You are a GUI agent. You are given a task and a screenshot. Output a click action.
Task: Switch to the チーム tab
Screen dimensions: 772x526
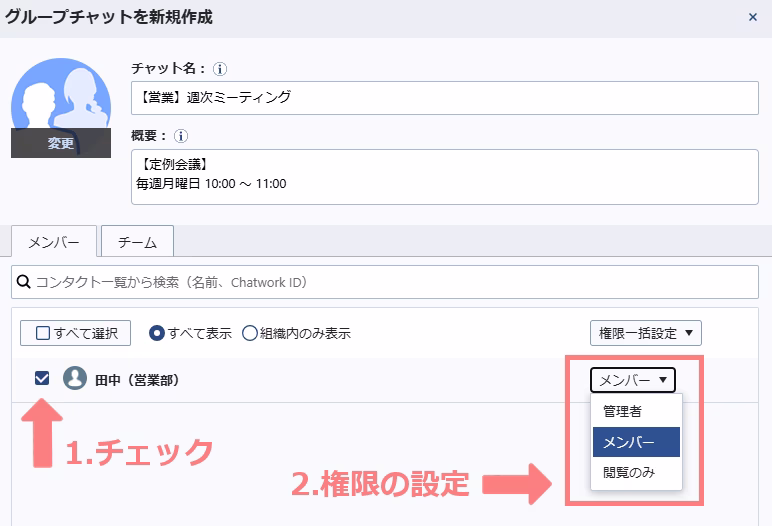137,241
